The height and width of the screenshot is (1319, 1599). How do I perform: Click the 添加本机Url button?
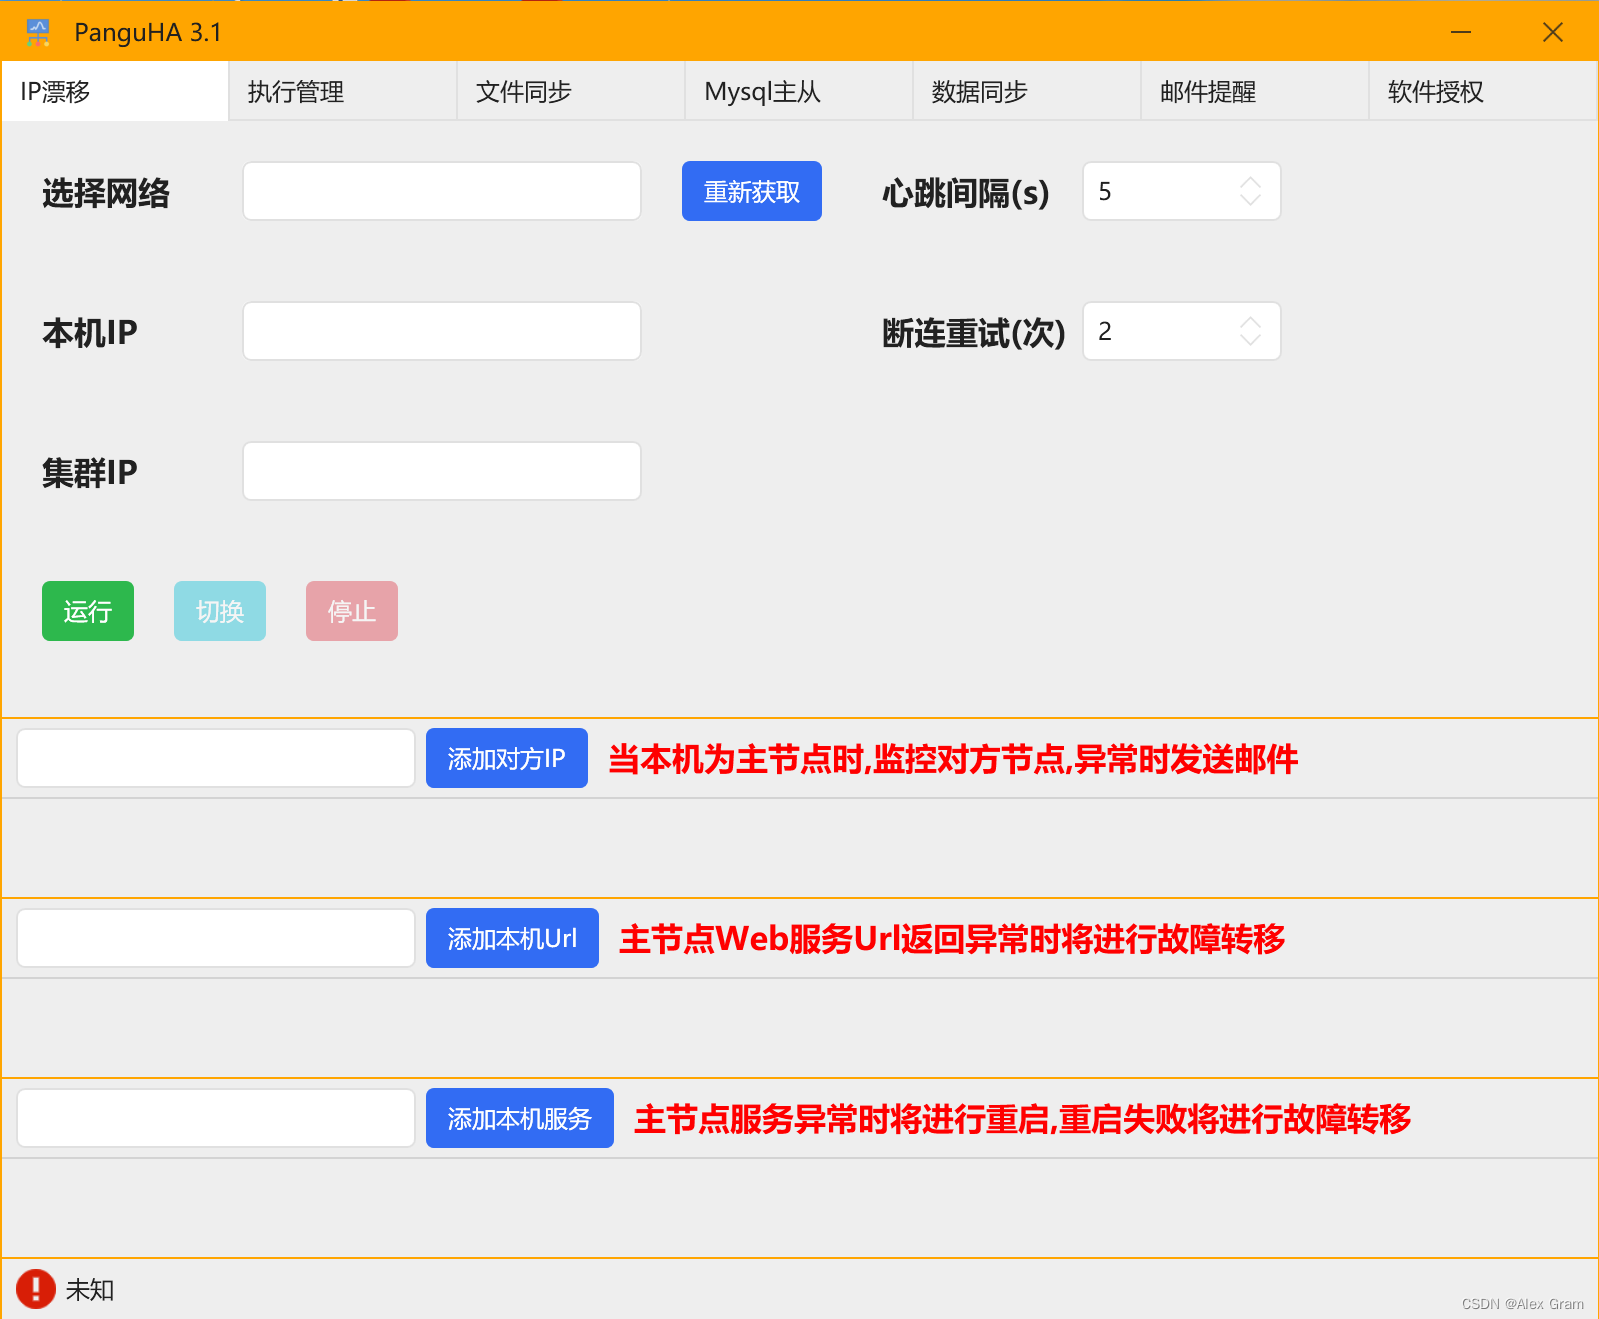click(512, 938)
